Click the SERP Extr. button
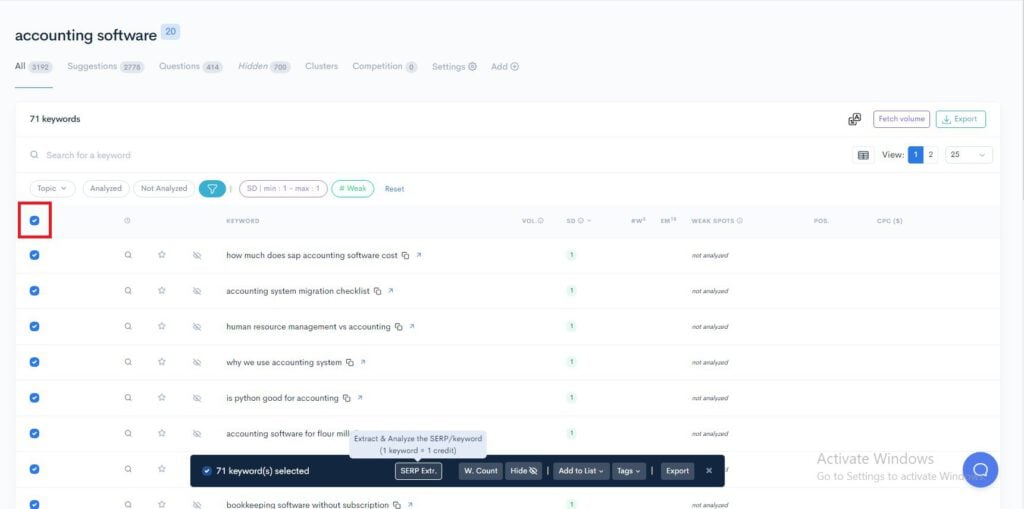Screen dimensions: 1024x509 418,470
